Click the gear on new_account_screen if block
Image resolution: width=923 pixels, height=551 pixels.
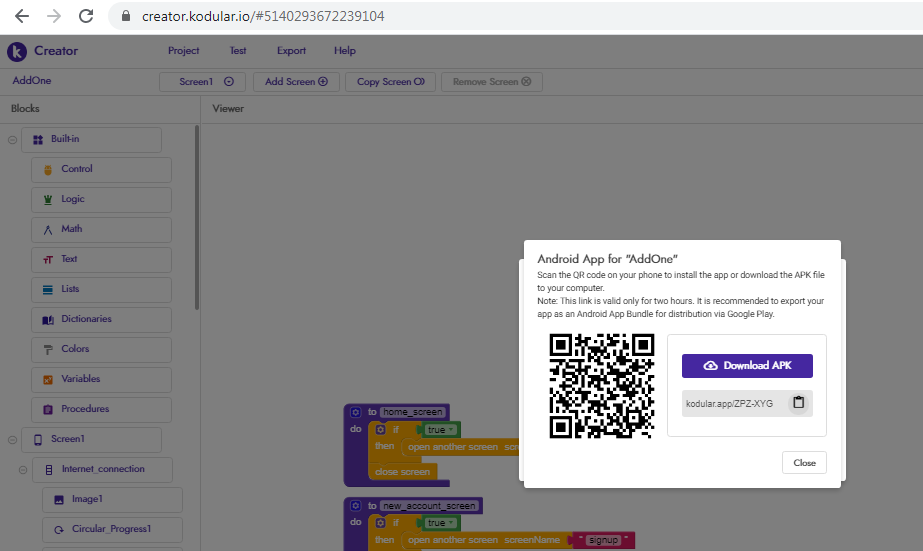click(x=380, y=523)
